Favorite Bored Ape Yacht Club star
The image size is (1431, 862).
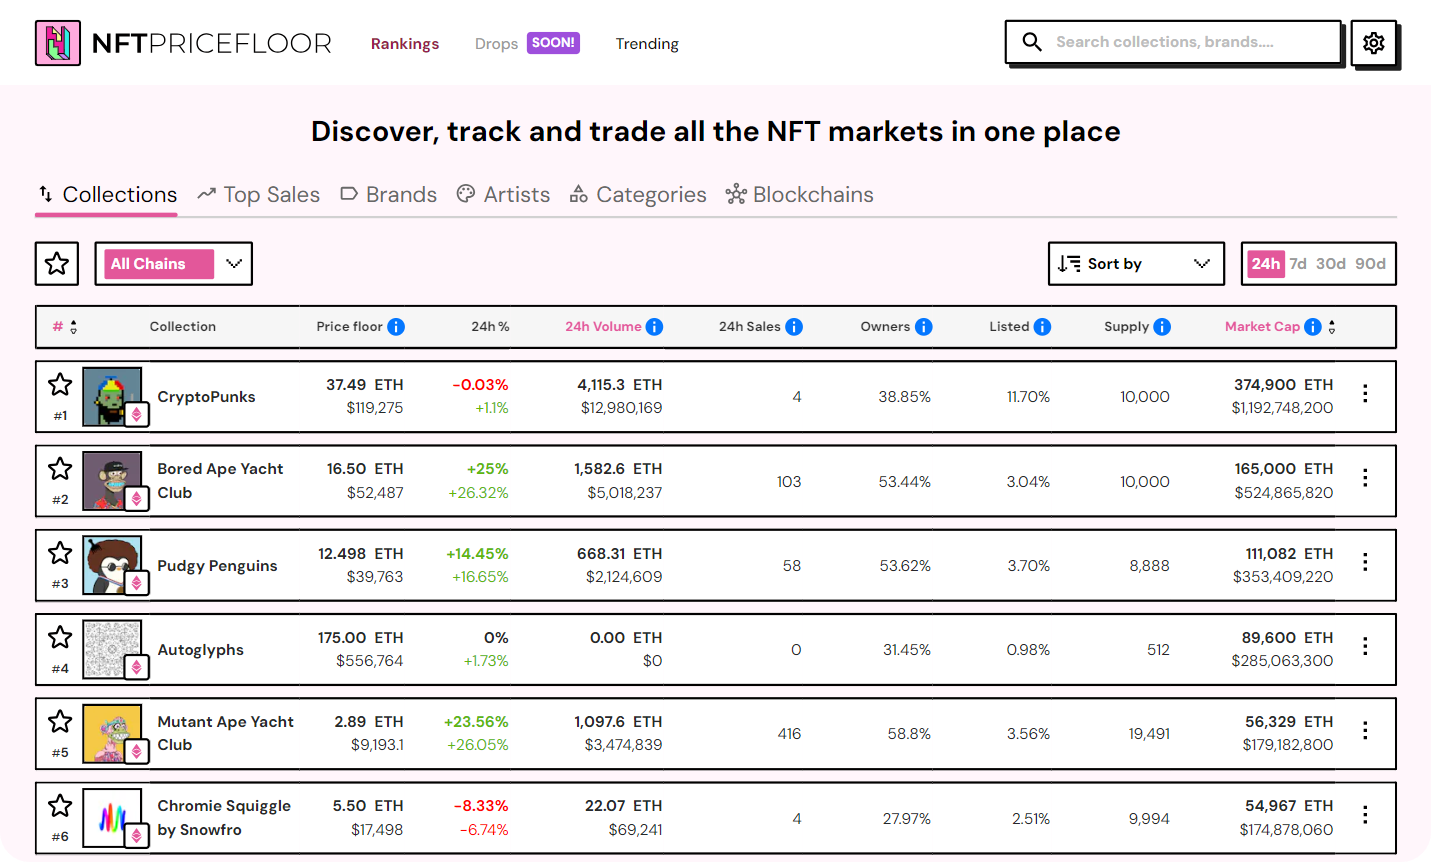pyautogui.click(x=60, y=468)
